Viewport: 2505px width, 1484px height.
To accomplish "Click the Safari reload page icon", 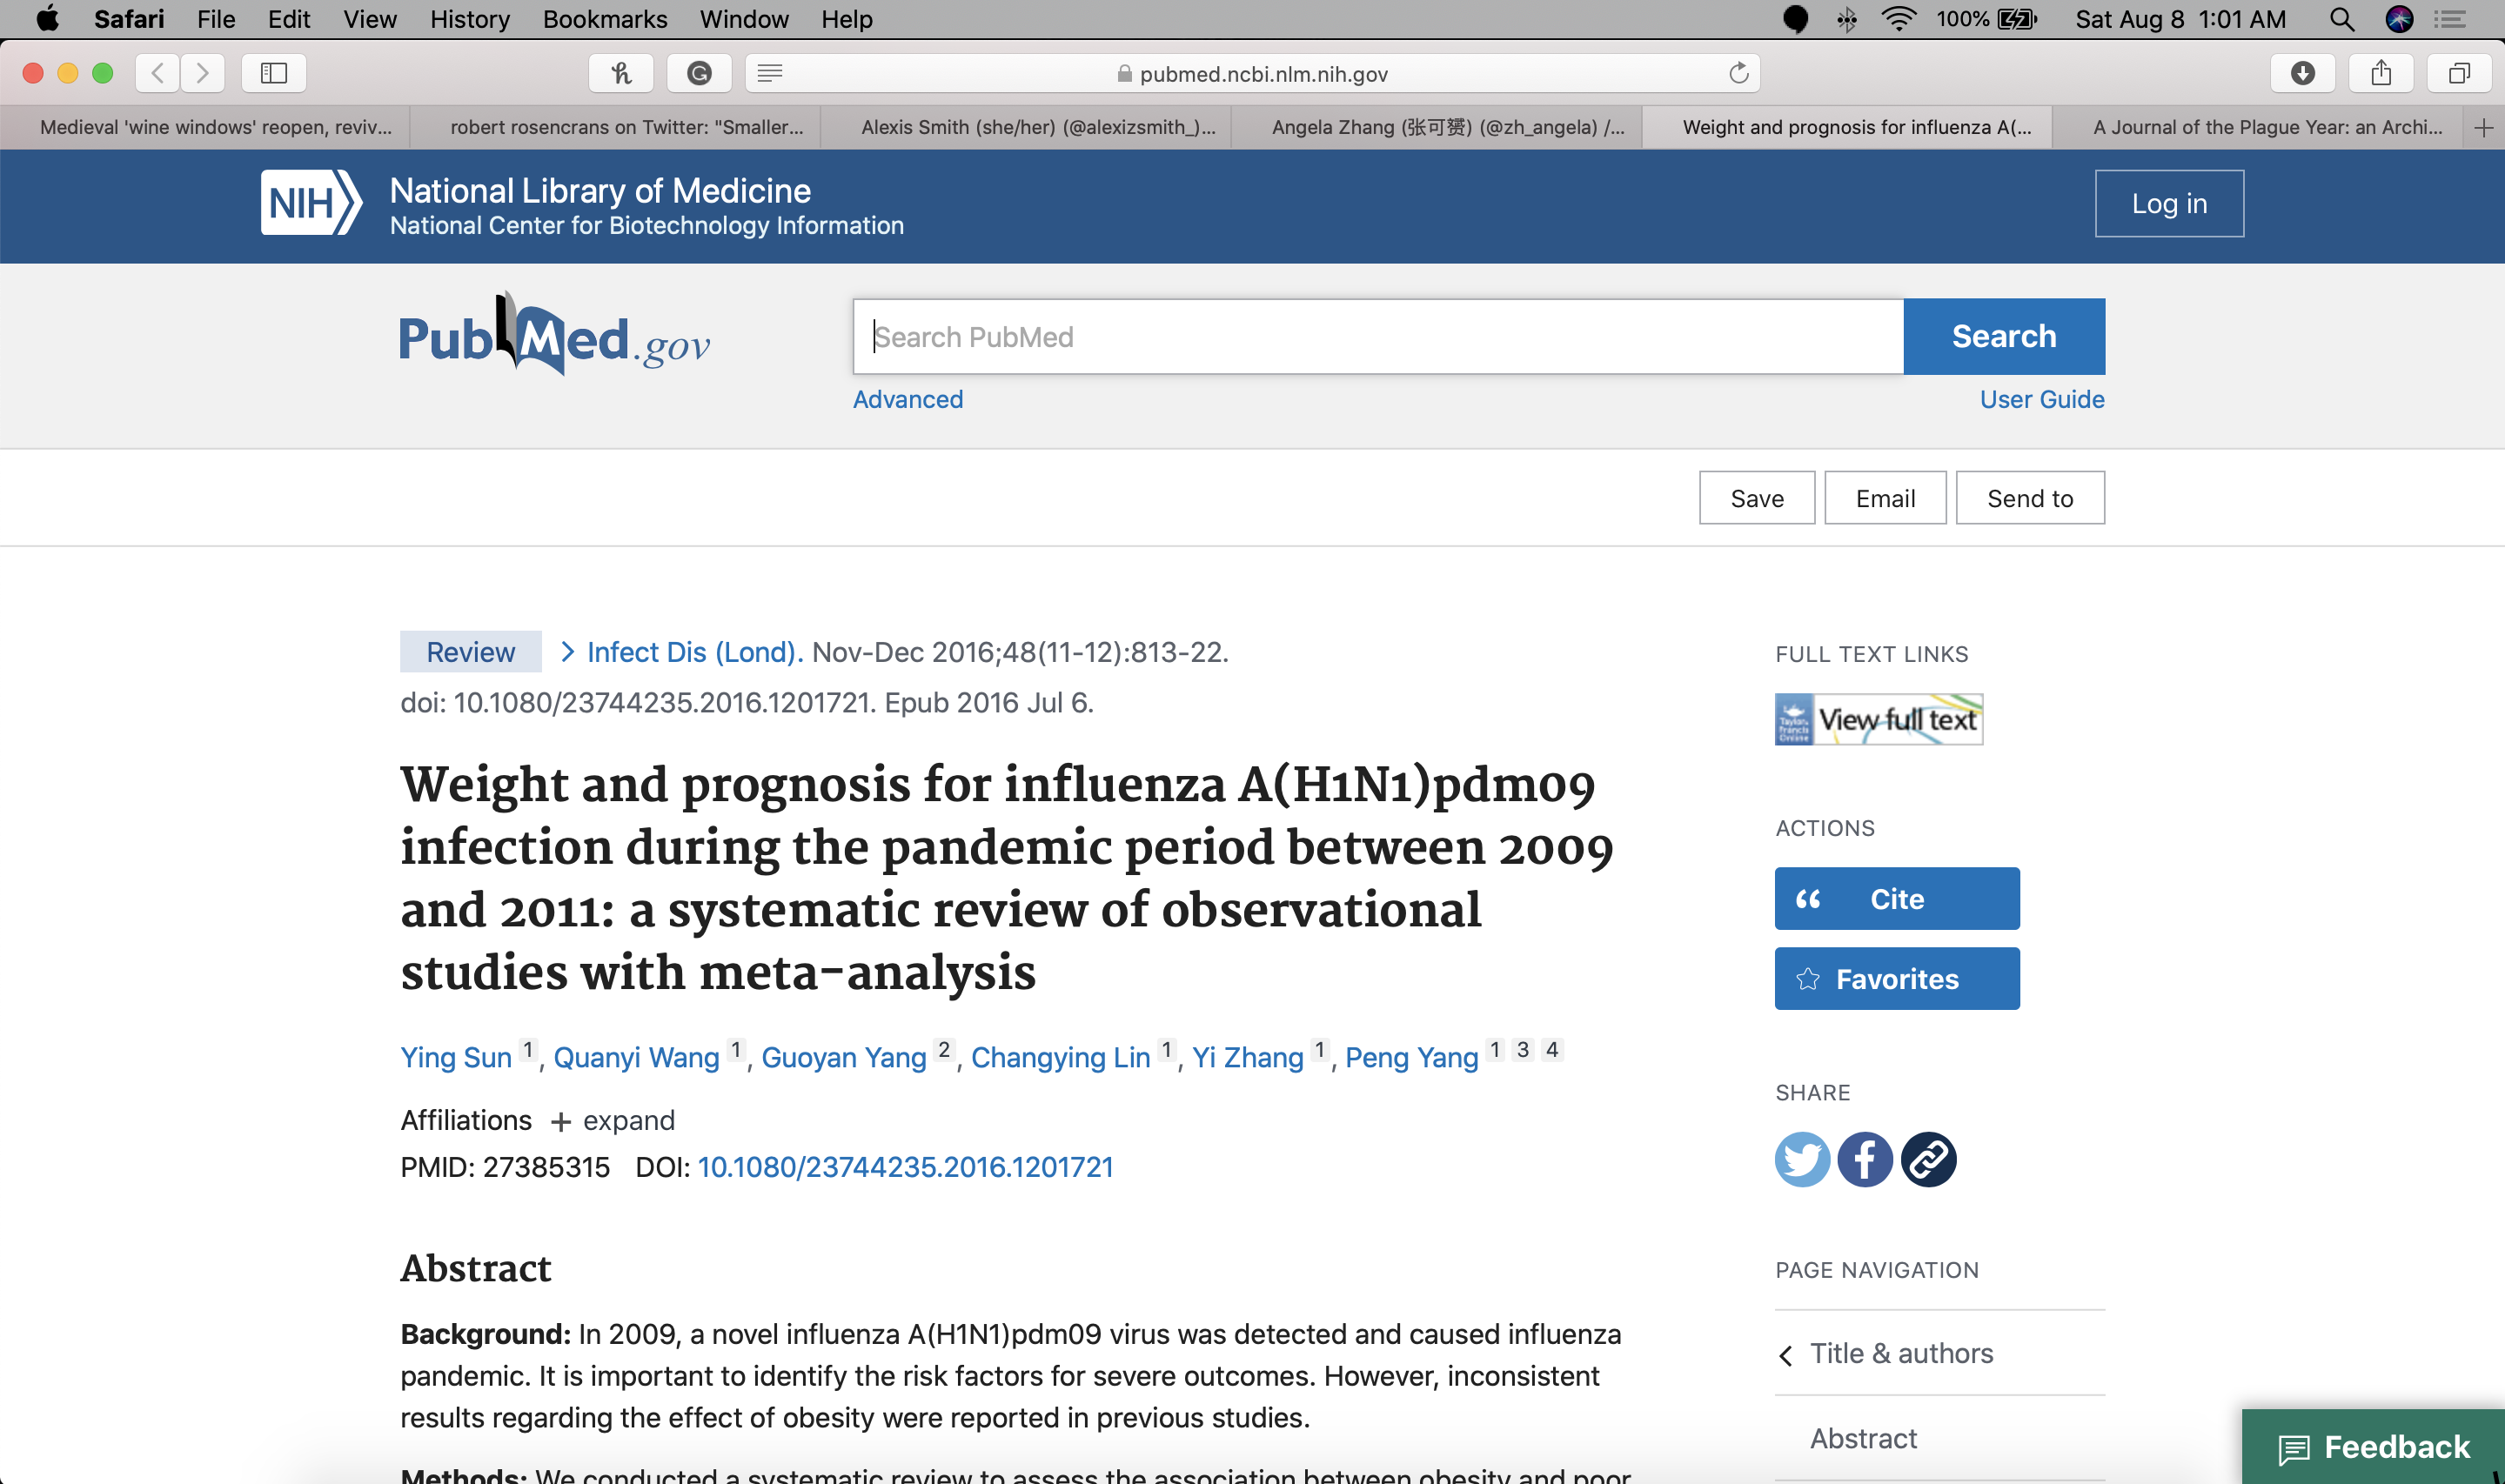I will 1739,73.
